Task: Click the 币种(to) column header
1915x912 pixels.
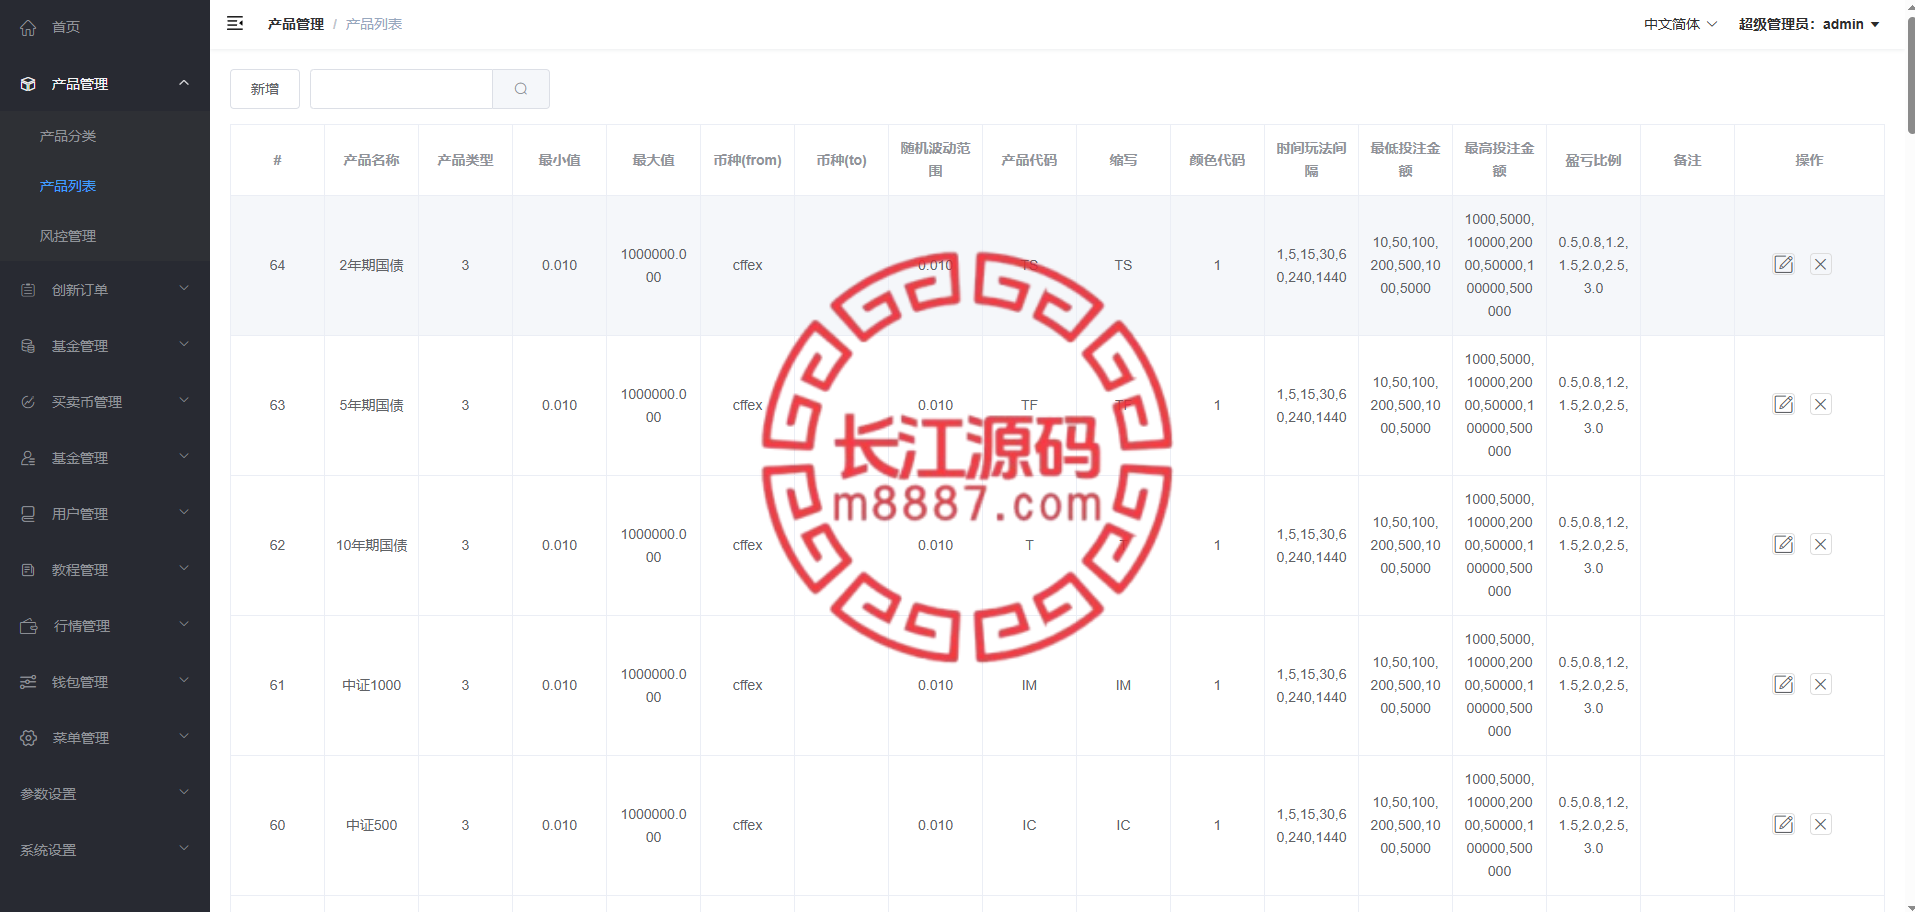Action: coord(841,160)
